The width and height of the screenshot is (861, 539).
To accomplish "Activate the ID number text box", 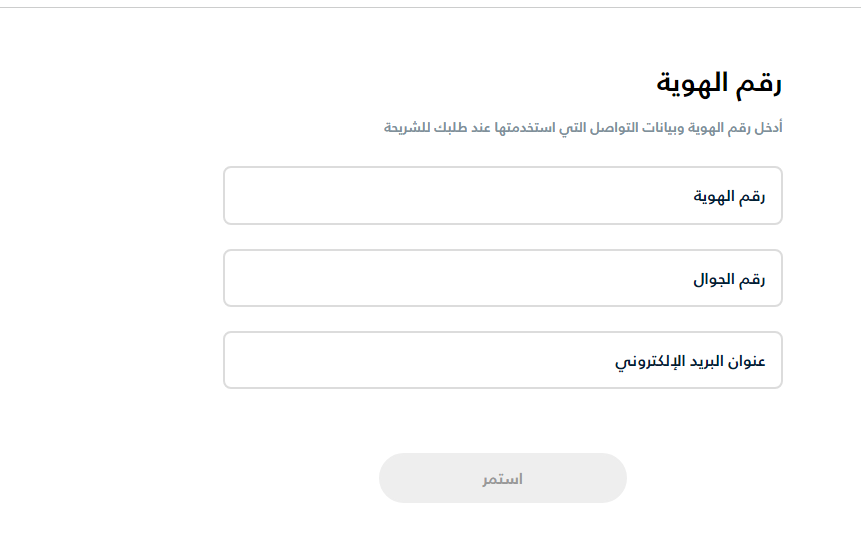I will pos(502,196).
